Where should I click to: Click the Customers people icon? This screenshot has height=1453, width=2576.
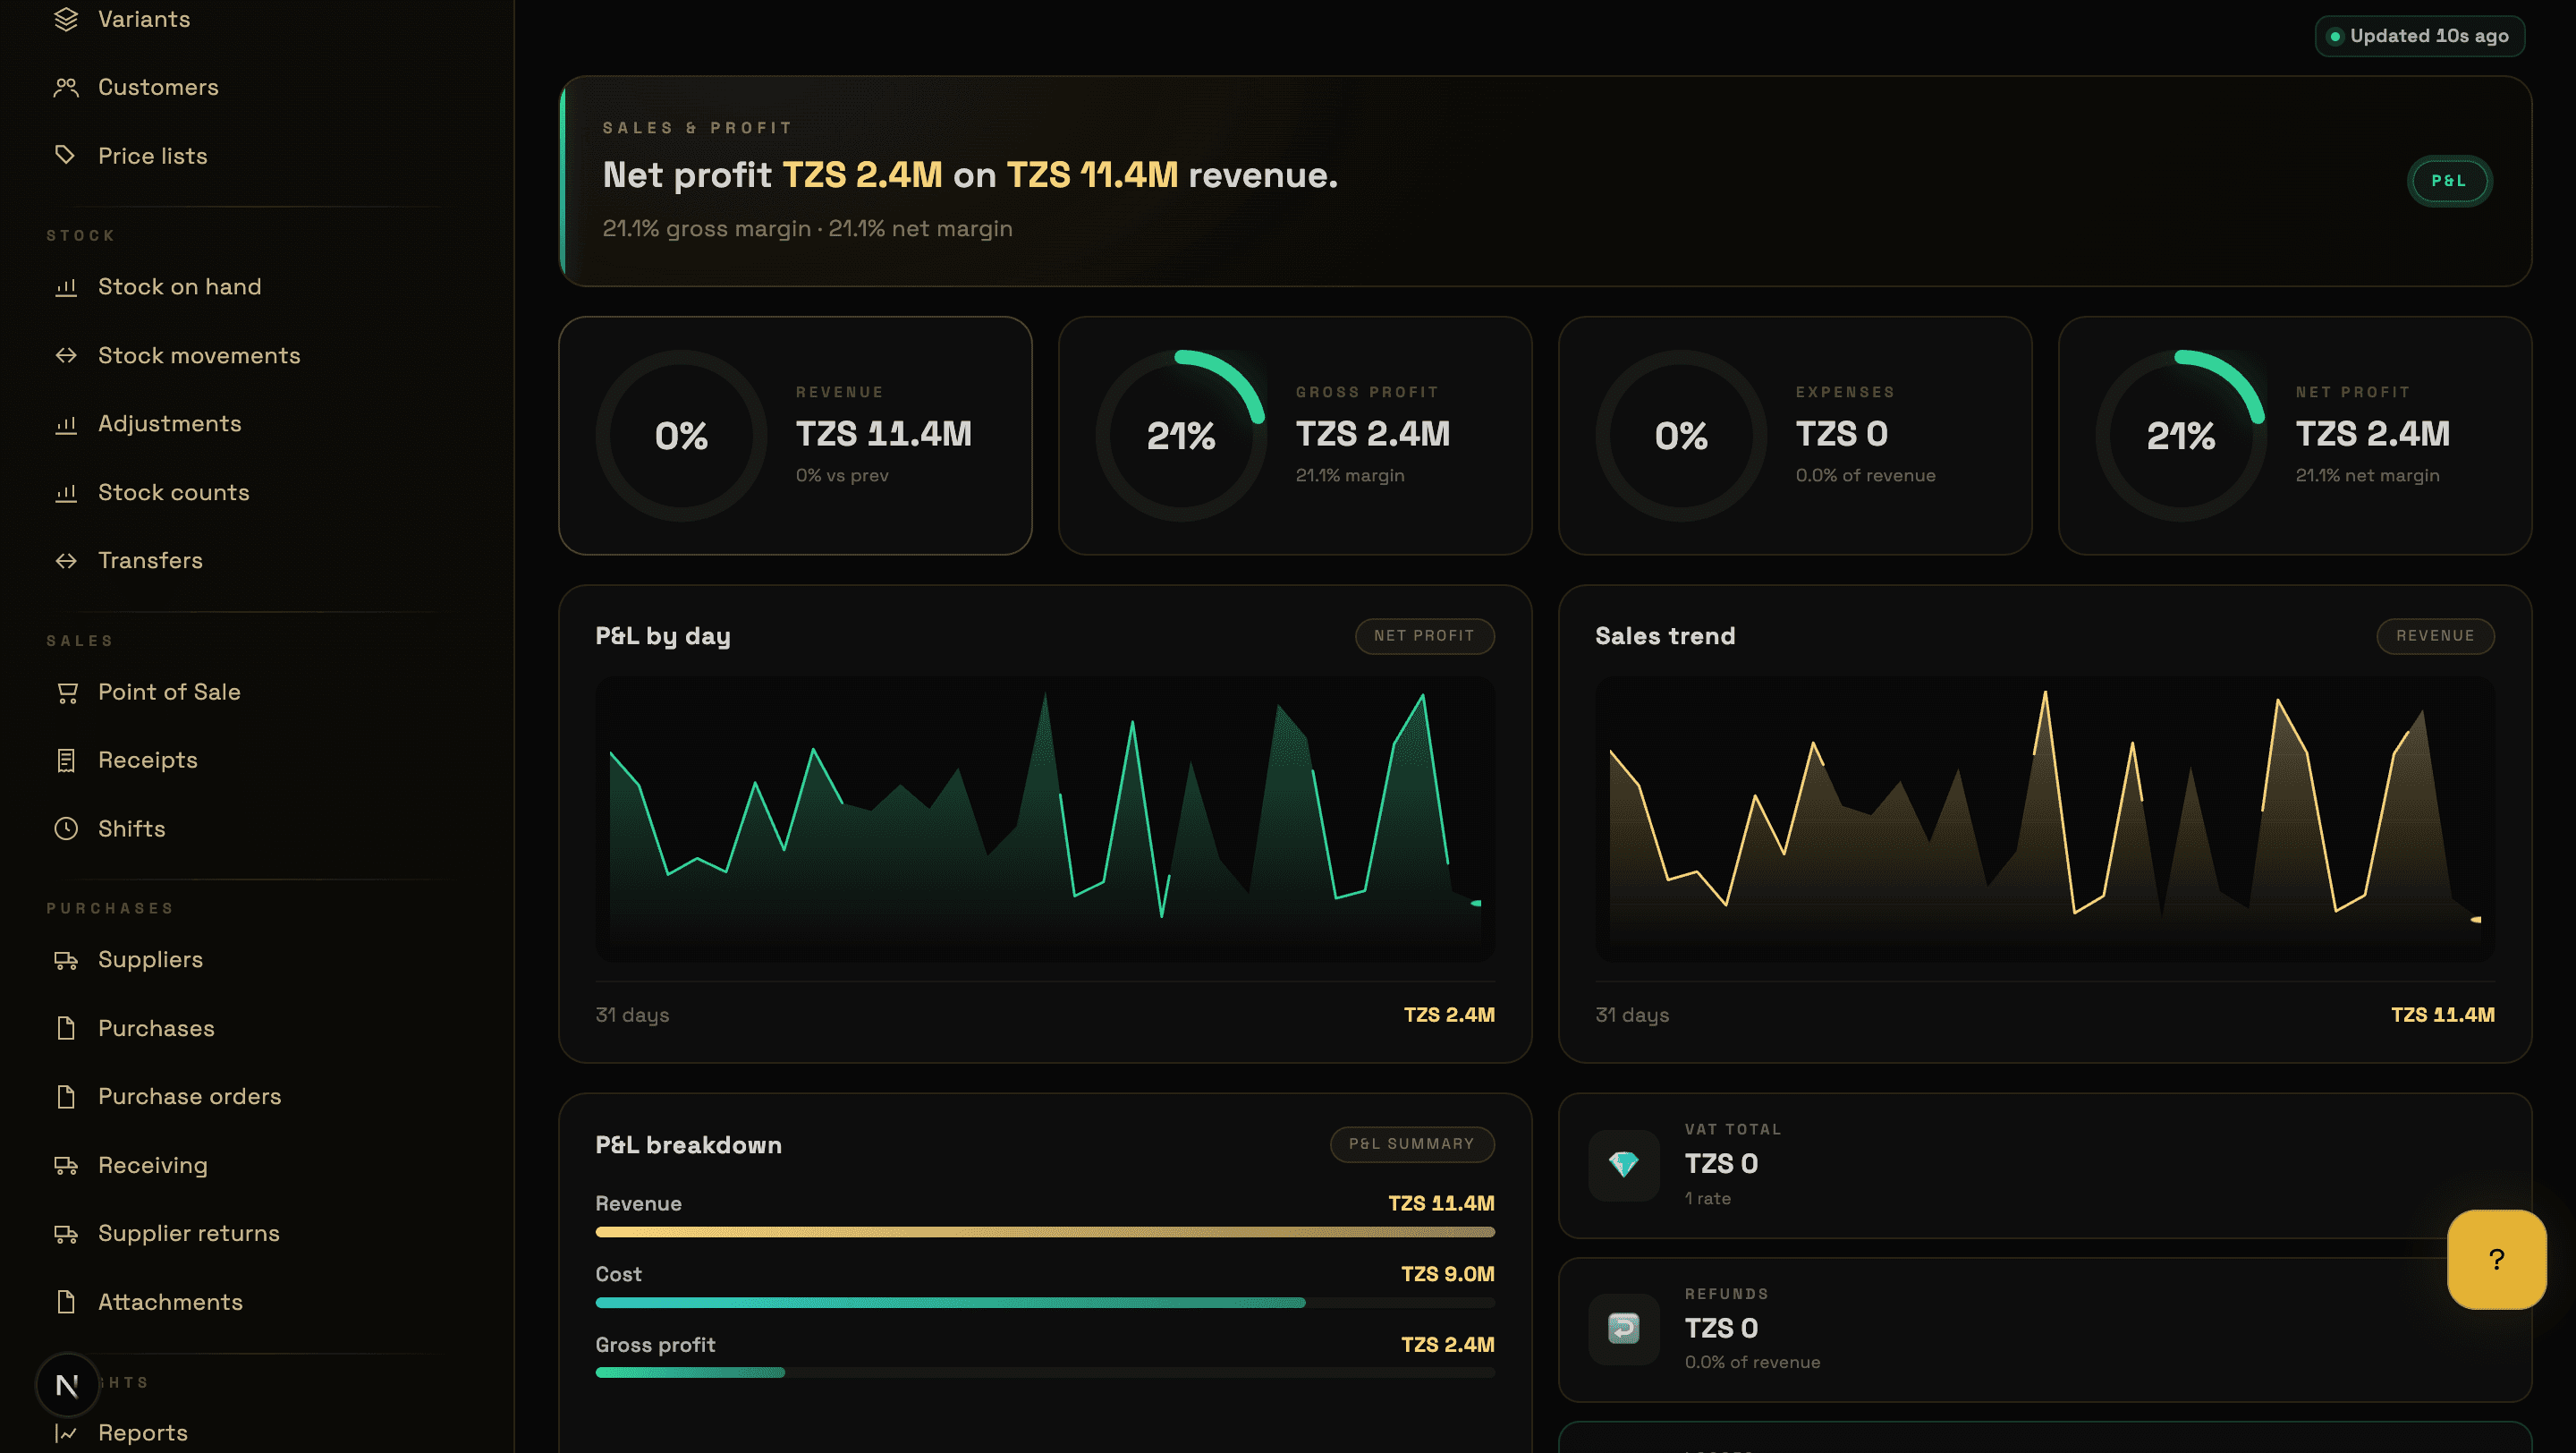66,87
